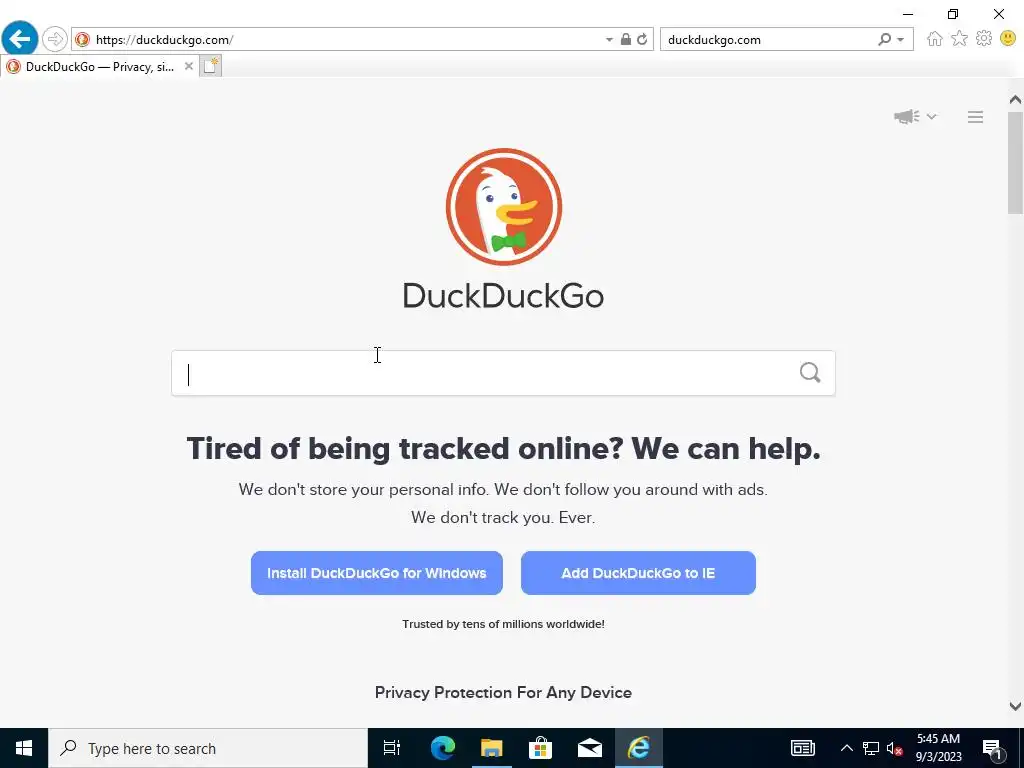This screenshot has width=1024, height=768.
Task: Open a new tab
Action: 210,66
